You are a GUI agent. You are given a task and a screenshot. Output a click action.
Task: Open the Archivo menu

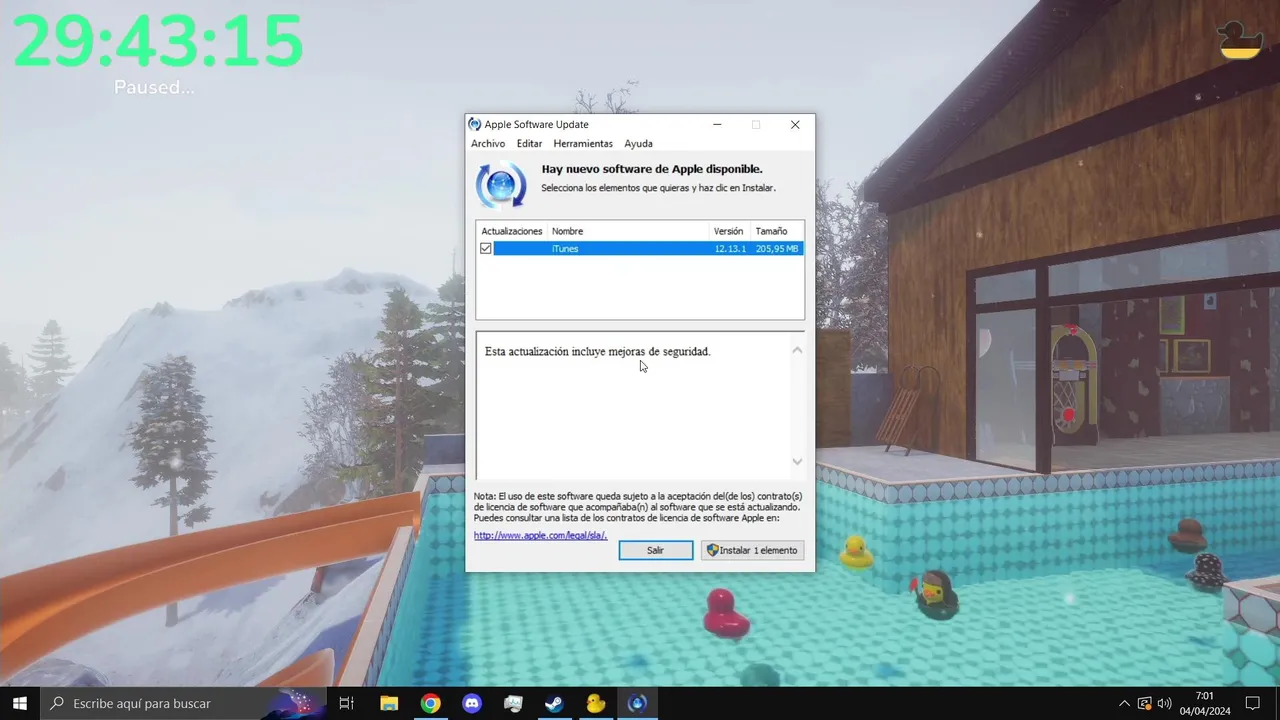488,144
